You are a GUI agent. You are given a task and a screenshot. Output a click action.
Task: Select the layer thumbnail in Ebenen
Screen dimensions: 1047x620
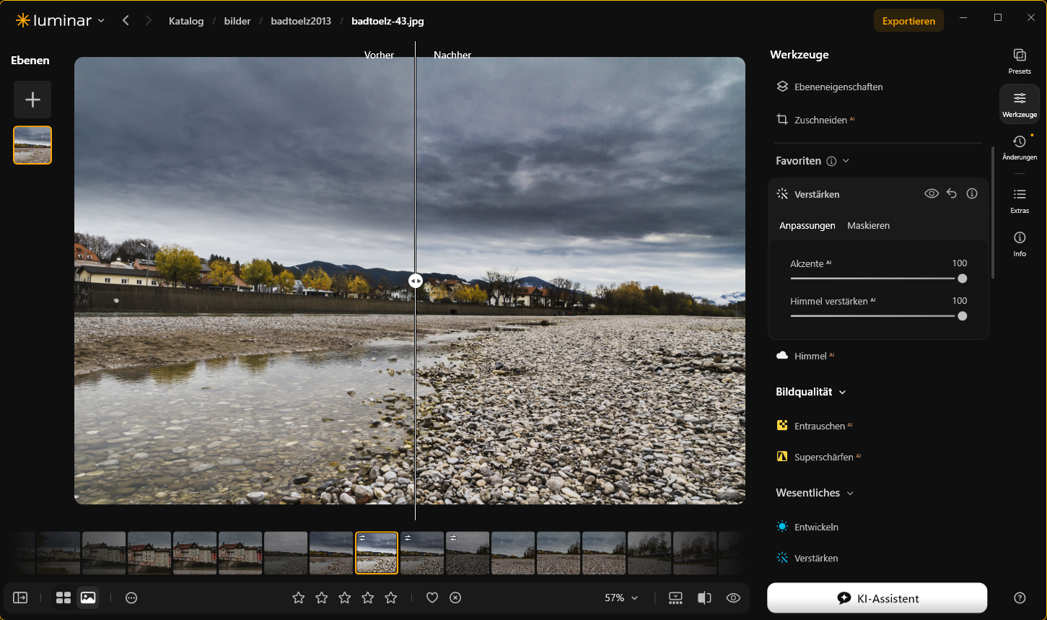pos(32,145)
